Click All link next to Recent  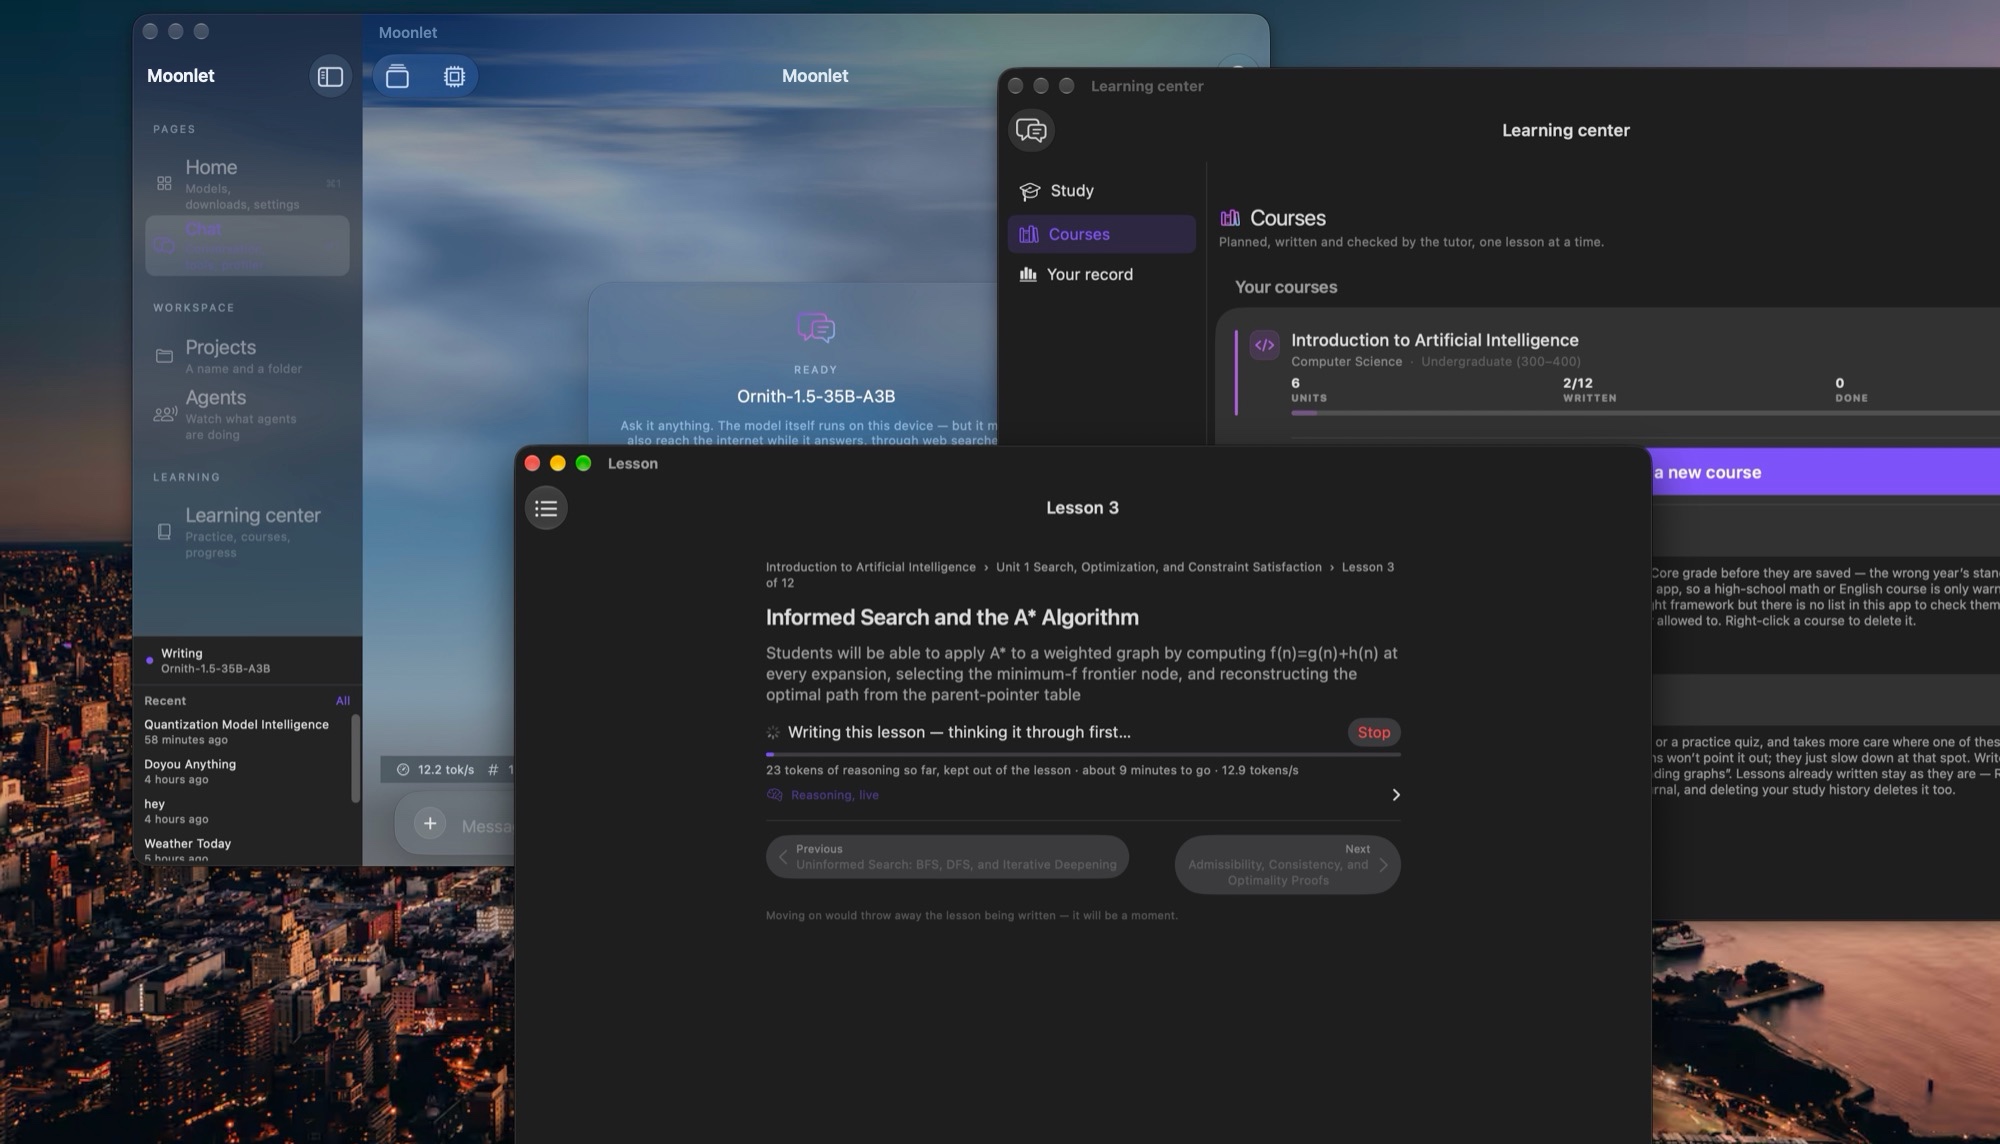(x=343, y=701)
